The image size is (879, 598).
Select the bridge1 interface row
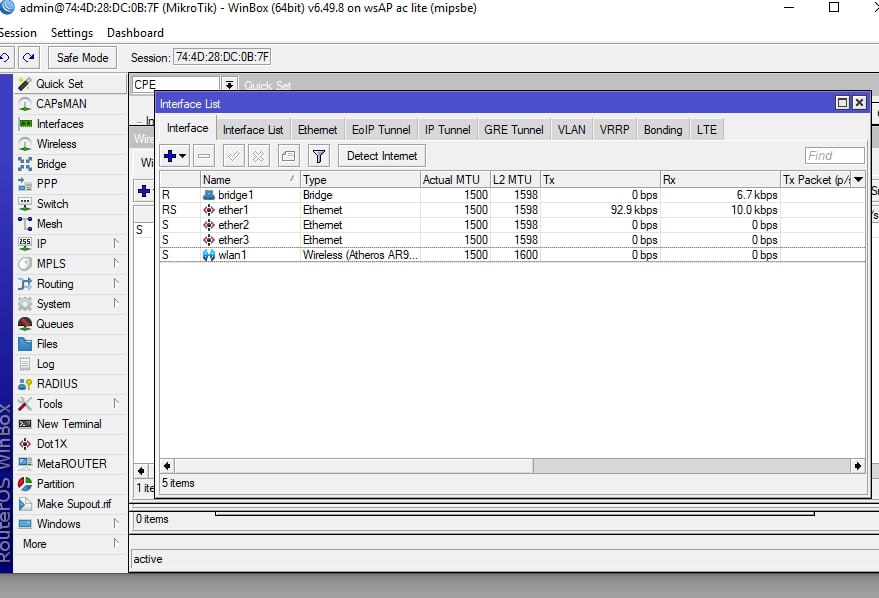512,195
